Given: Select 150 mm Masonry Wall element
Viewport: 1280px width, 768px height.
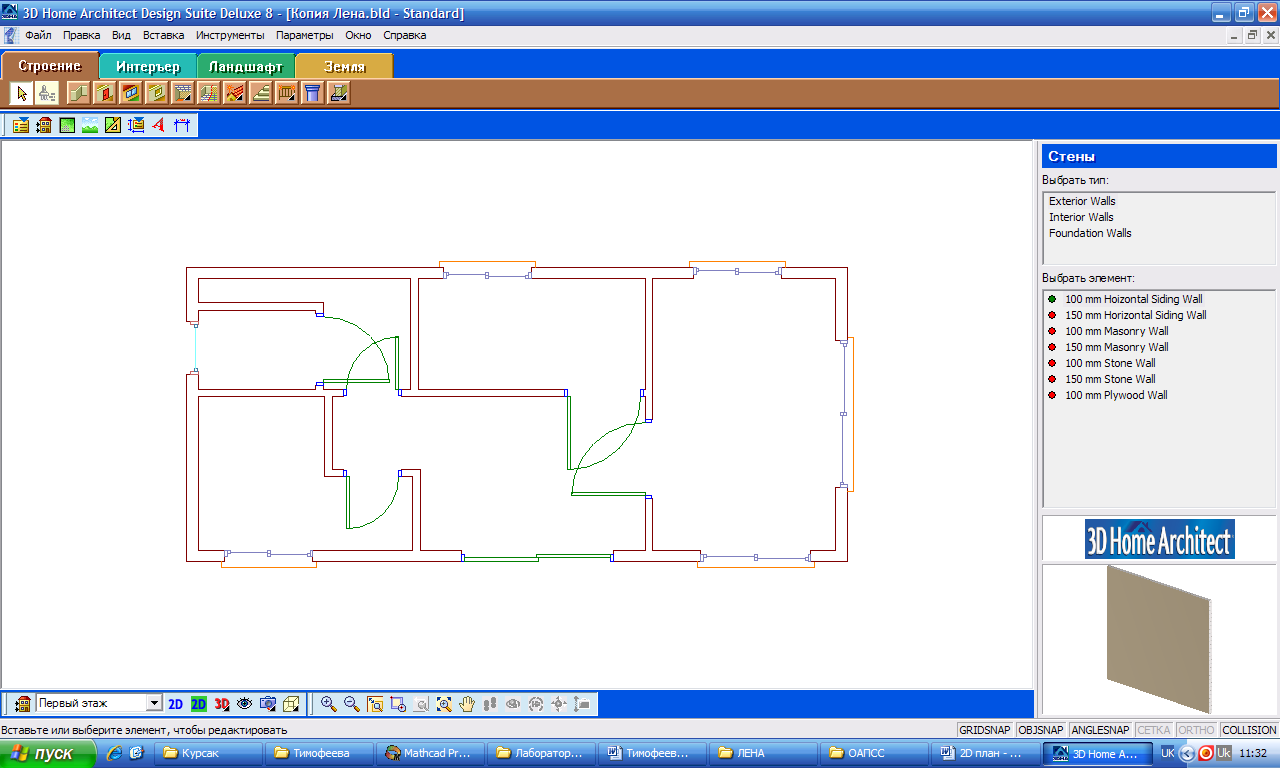Looking at the screenshot, I should (1116, 347).
